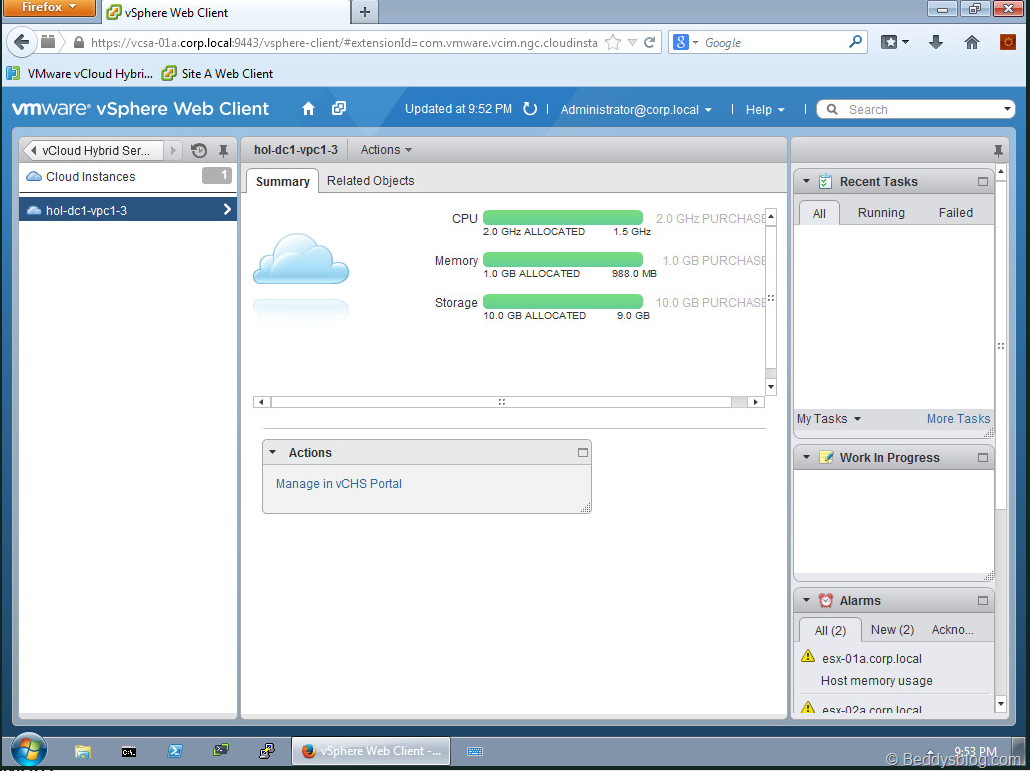The width and height of the screenshot is (1030, 771).
Task: Reload the page in Firefox
Action: click(649, 43)
